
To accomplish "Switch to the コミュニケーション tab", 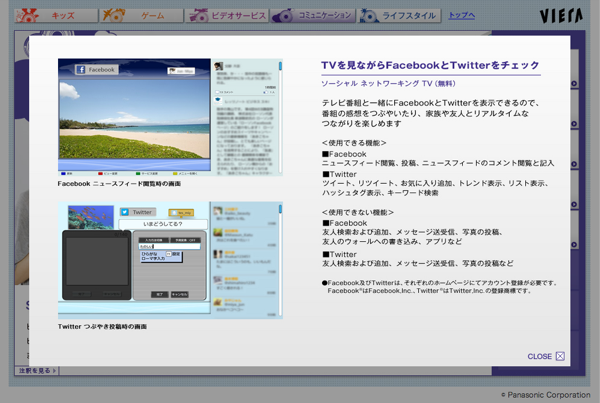I will pyautogui.click(x=313, y=16).
